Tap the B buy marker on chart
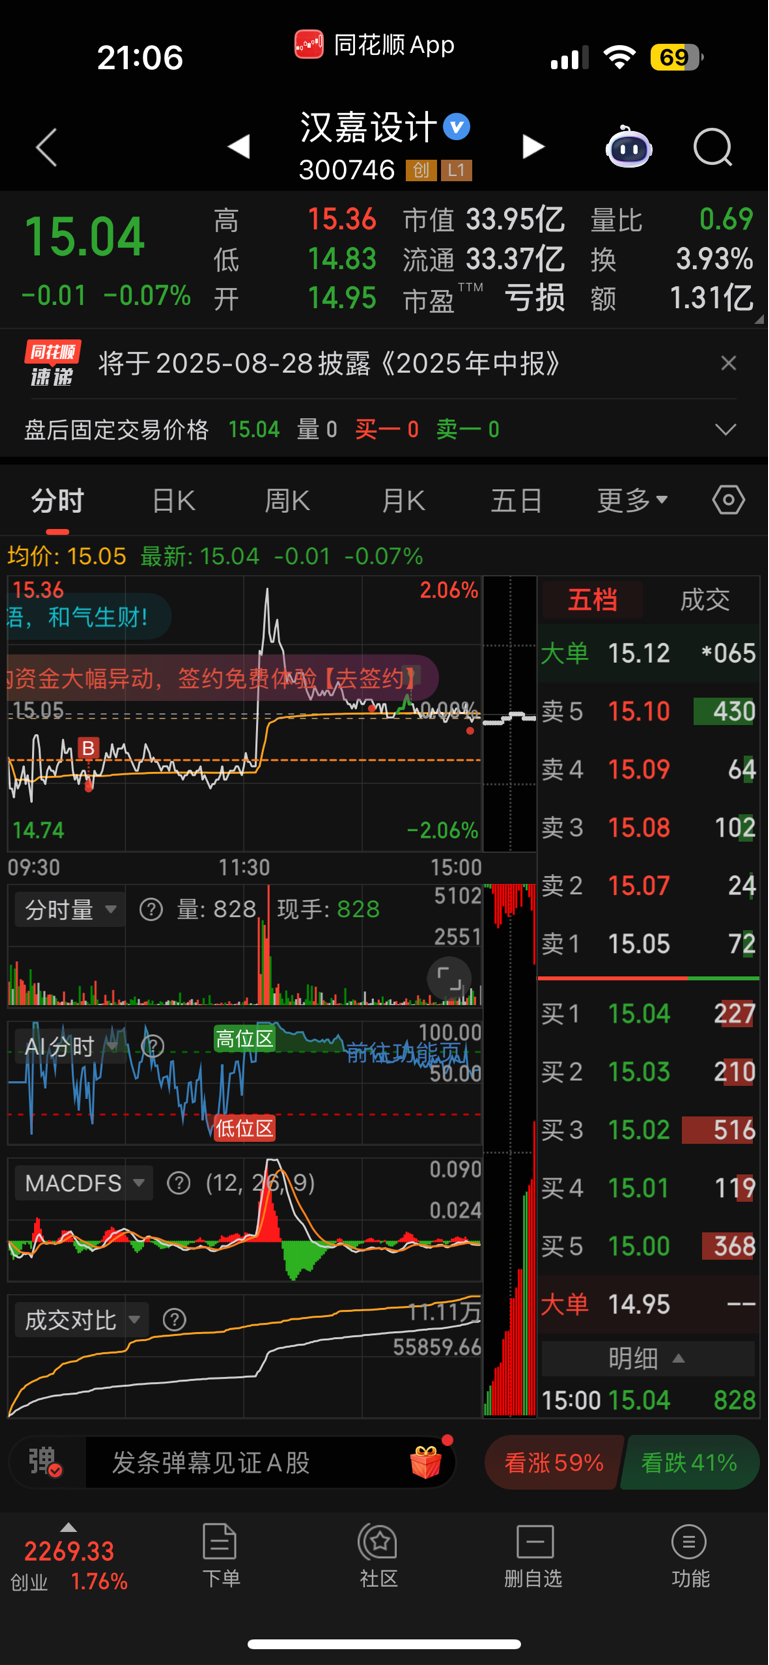769x1665 pixels. (x=89, y=748)
